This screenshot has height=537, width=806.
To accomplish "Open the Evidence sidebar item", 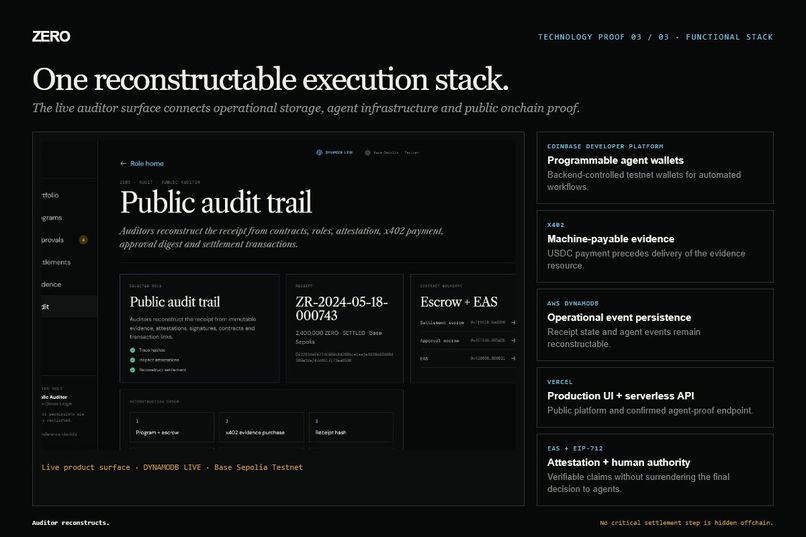I will coord(51,284).
